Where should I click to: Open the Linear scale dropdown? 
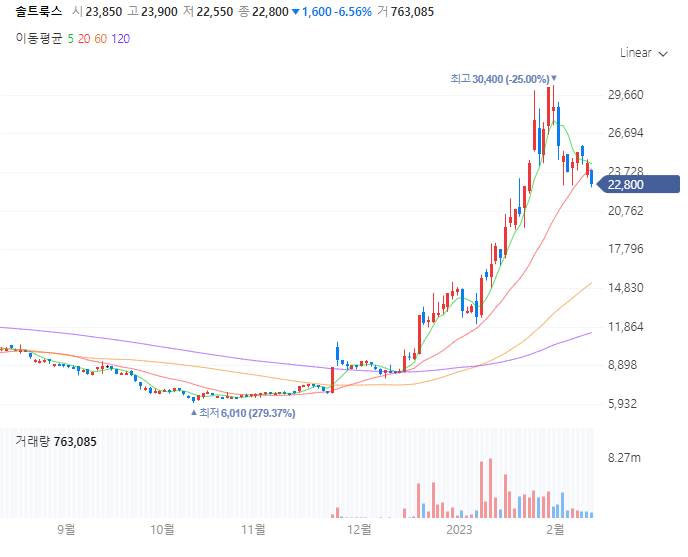pos(644,53)
